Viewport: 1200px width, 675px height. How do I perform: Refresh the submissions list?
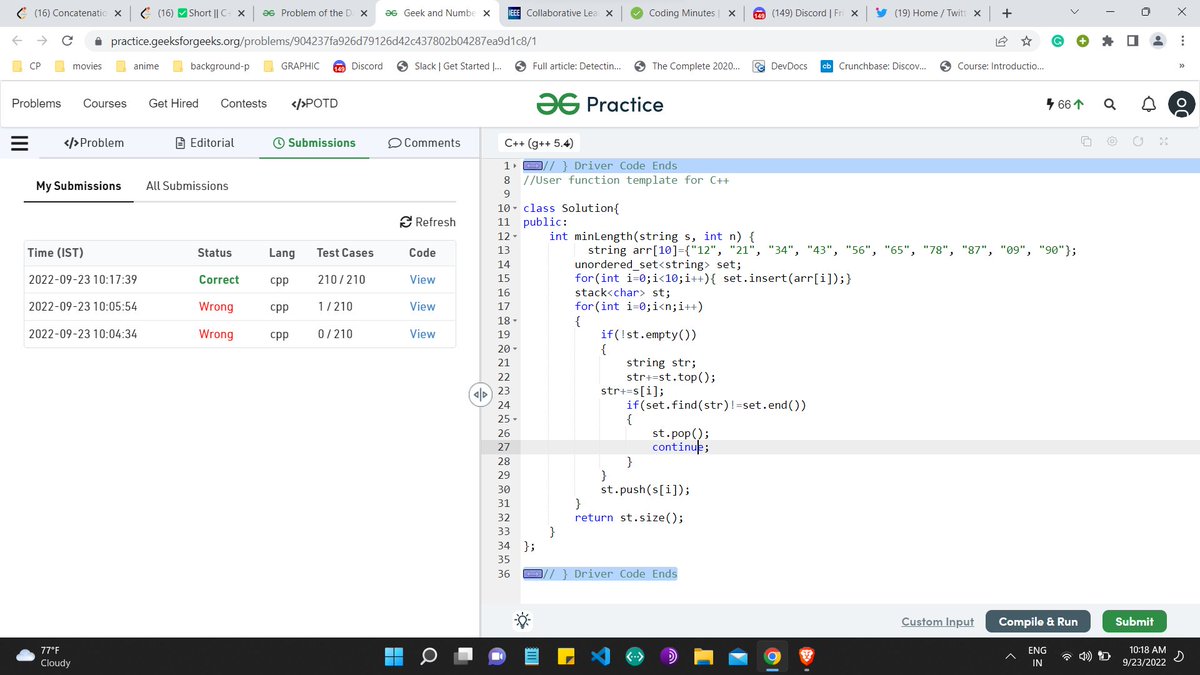click(427, 222)
